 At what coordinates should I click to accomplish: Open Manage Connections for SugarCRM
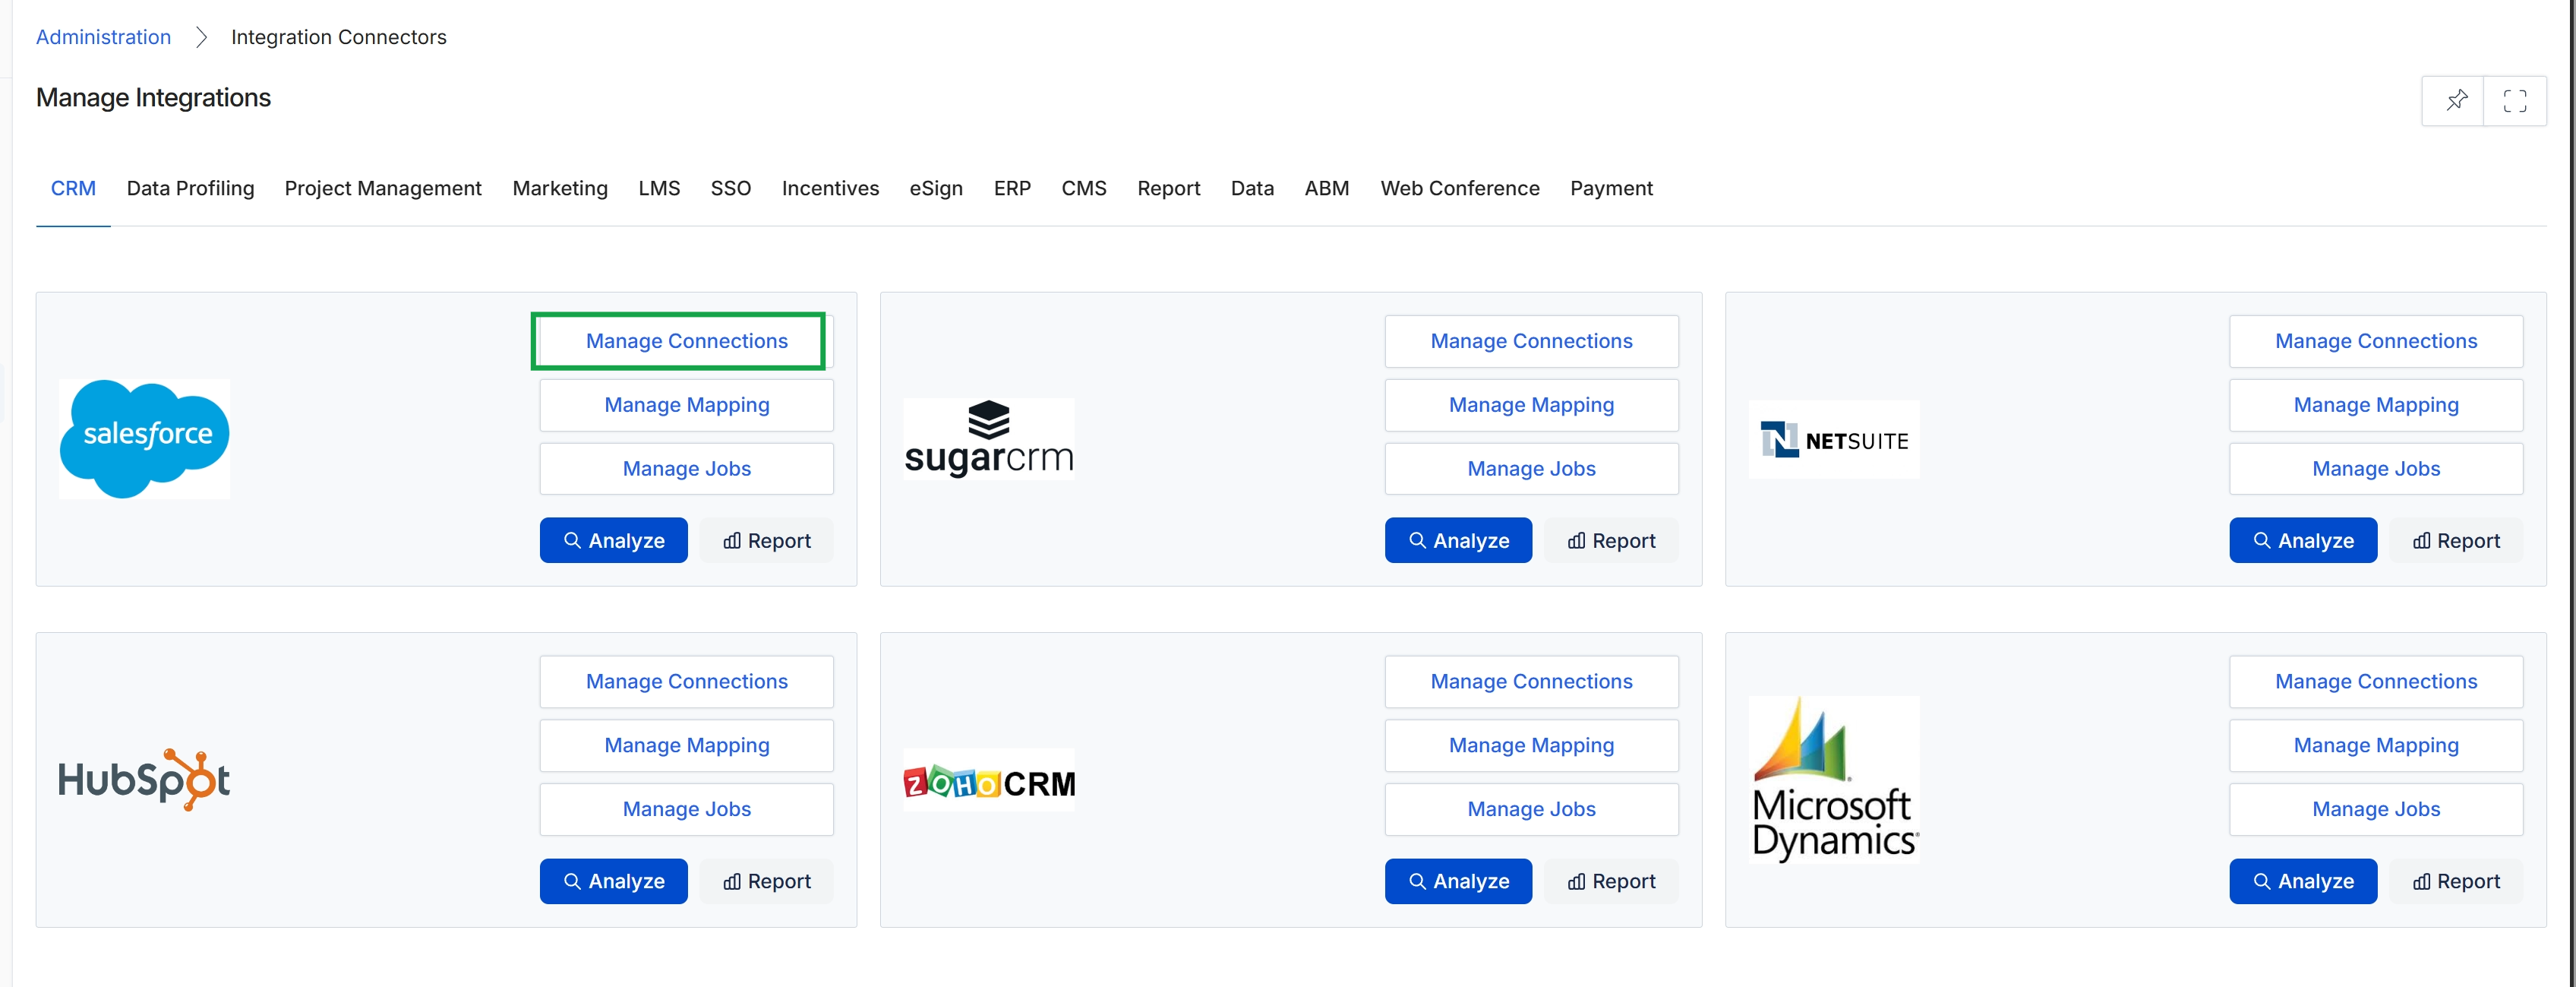click(1531, 341)
